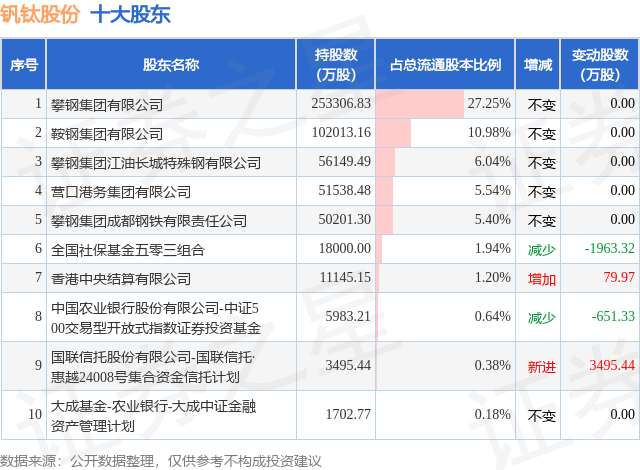
Task: Click the 0.18% ratio value
Action: click(493, 414)
